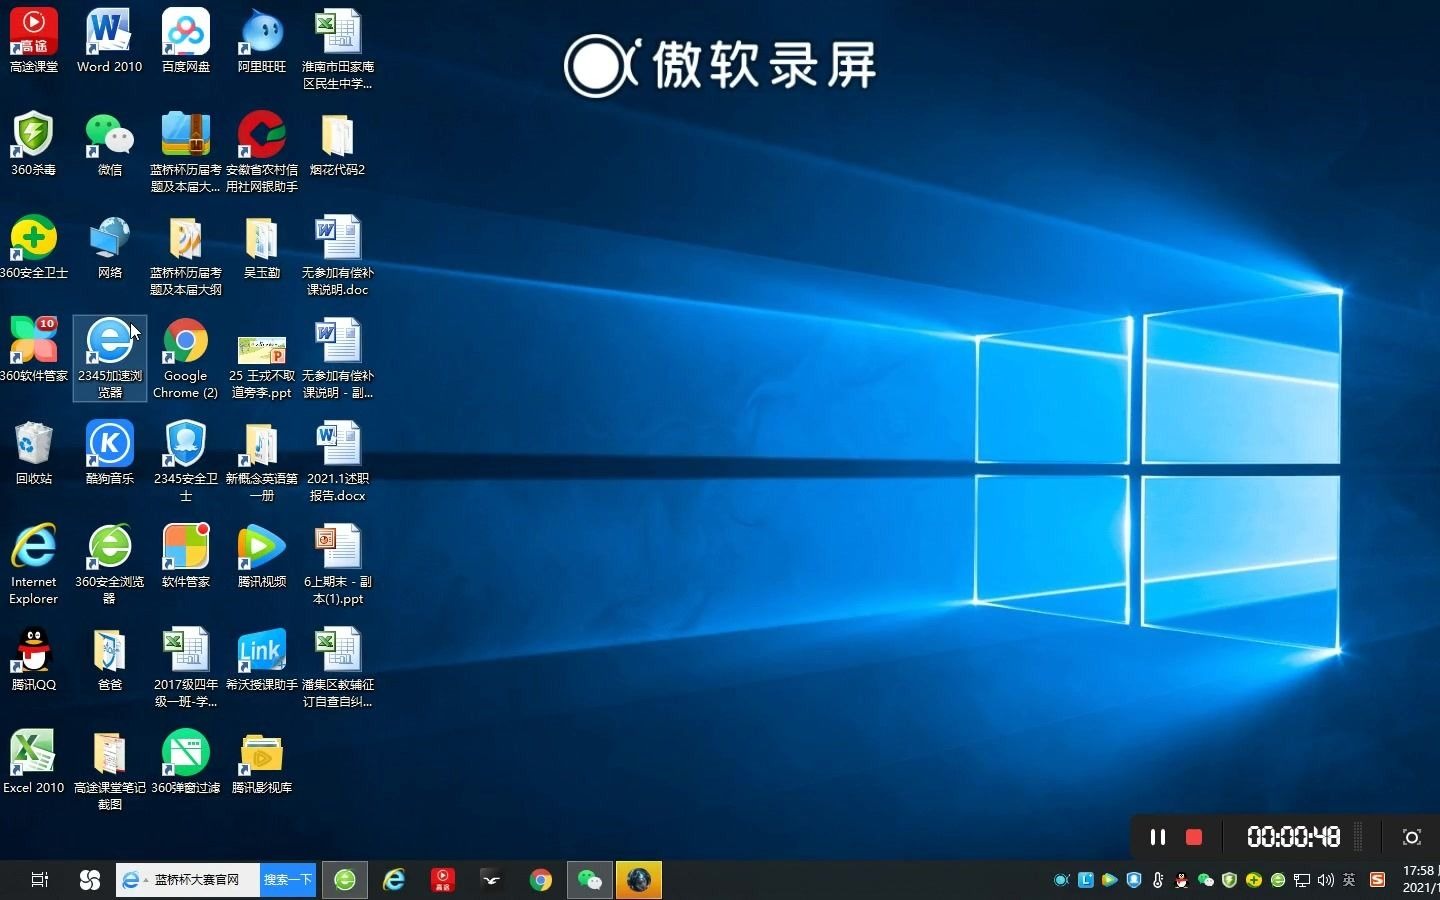
Task: Select the 360弹窗过滤 desktop shortcut
Action: click(x=186, y=762)
